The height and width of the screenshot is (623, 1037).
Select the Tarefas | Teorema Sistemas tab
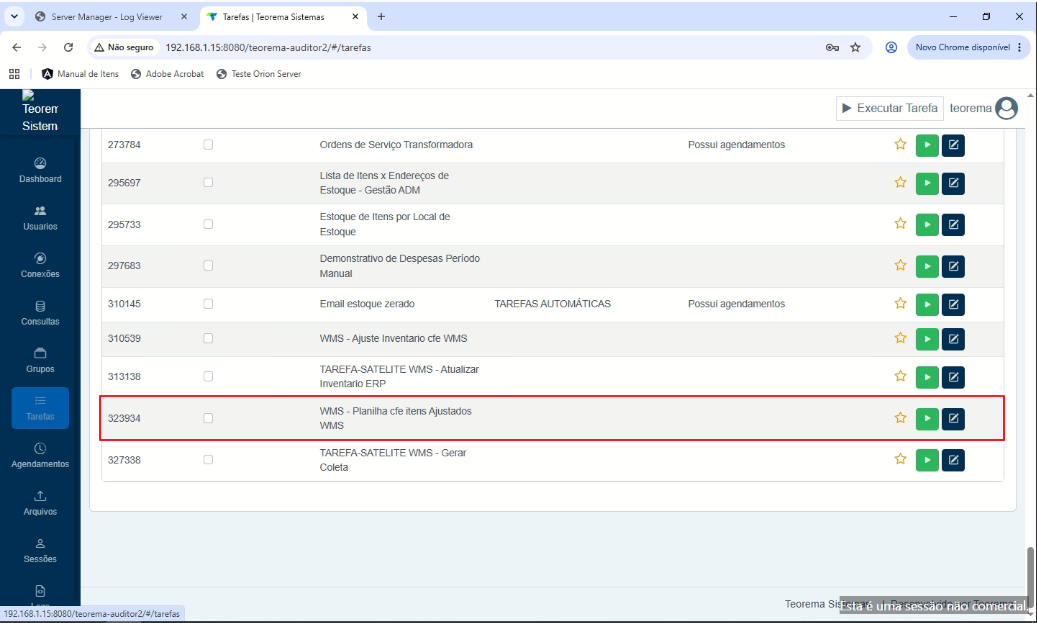[x=283, y=17]
